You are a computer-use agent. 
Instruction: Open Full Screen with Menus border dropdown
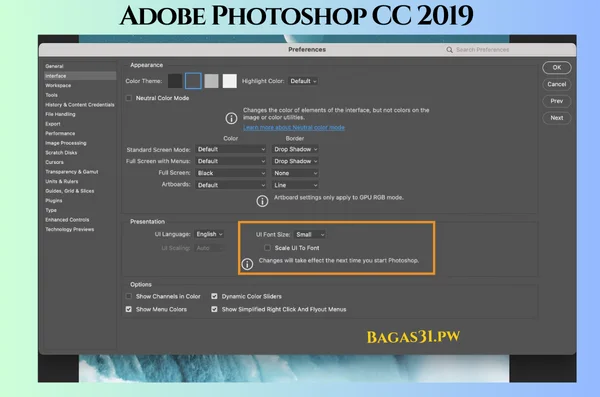coord(295,161)
